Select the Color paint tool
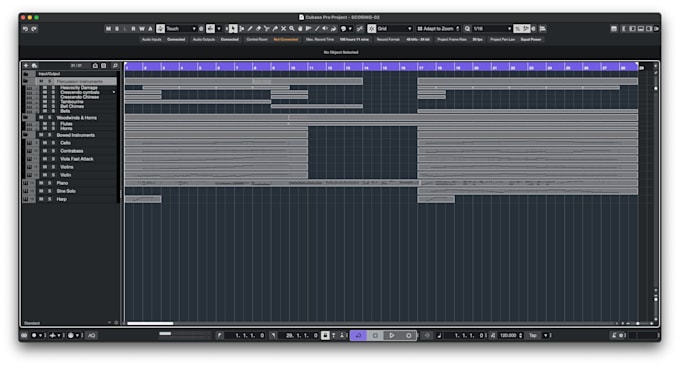Screen dimensions: 680x367 point(333,29)
